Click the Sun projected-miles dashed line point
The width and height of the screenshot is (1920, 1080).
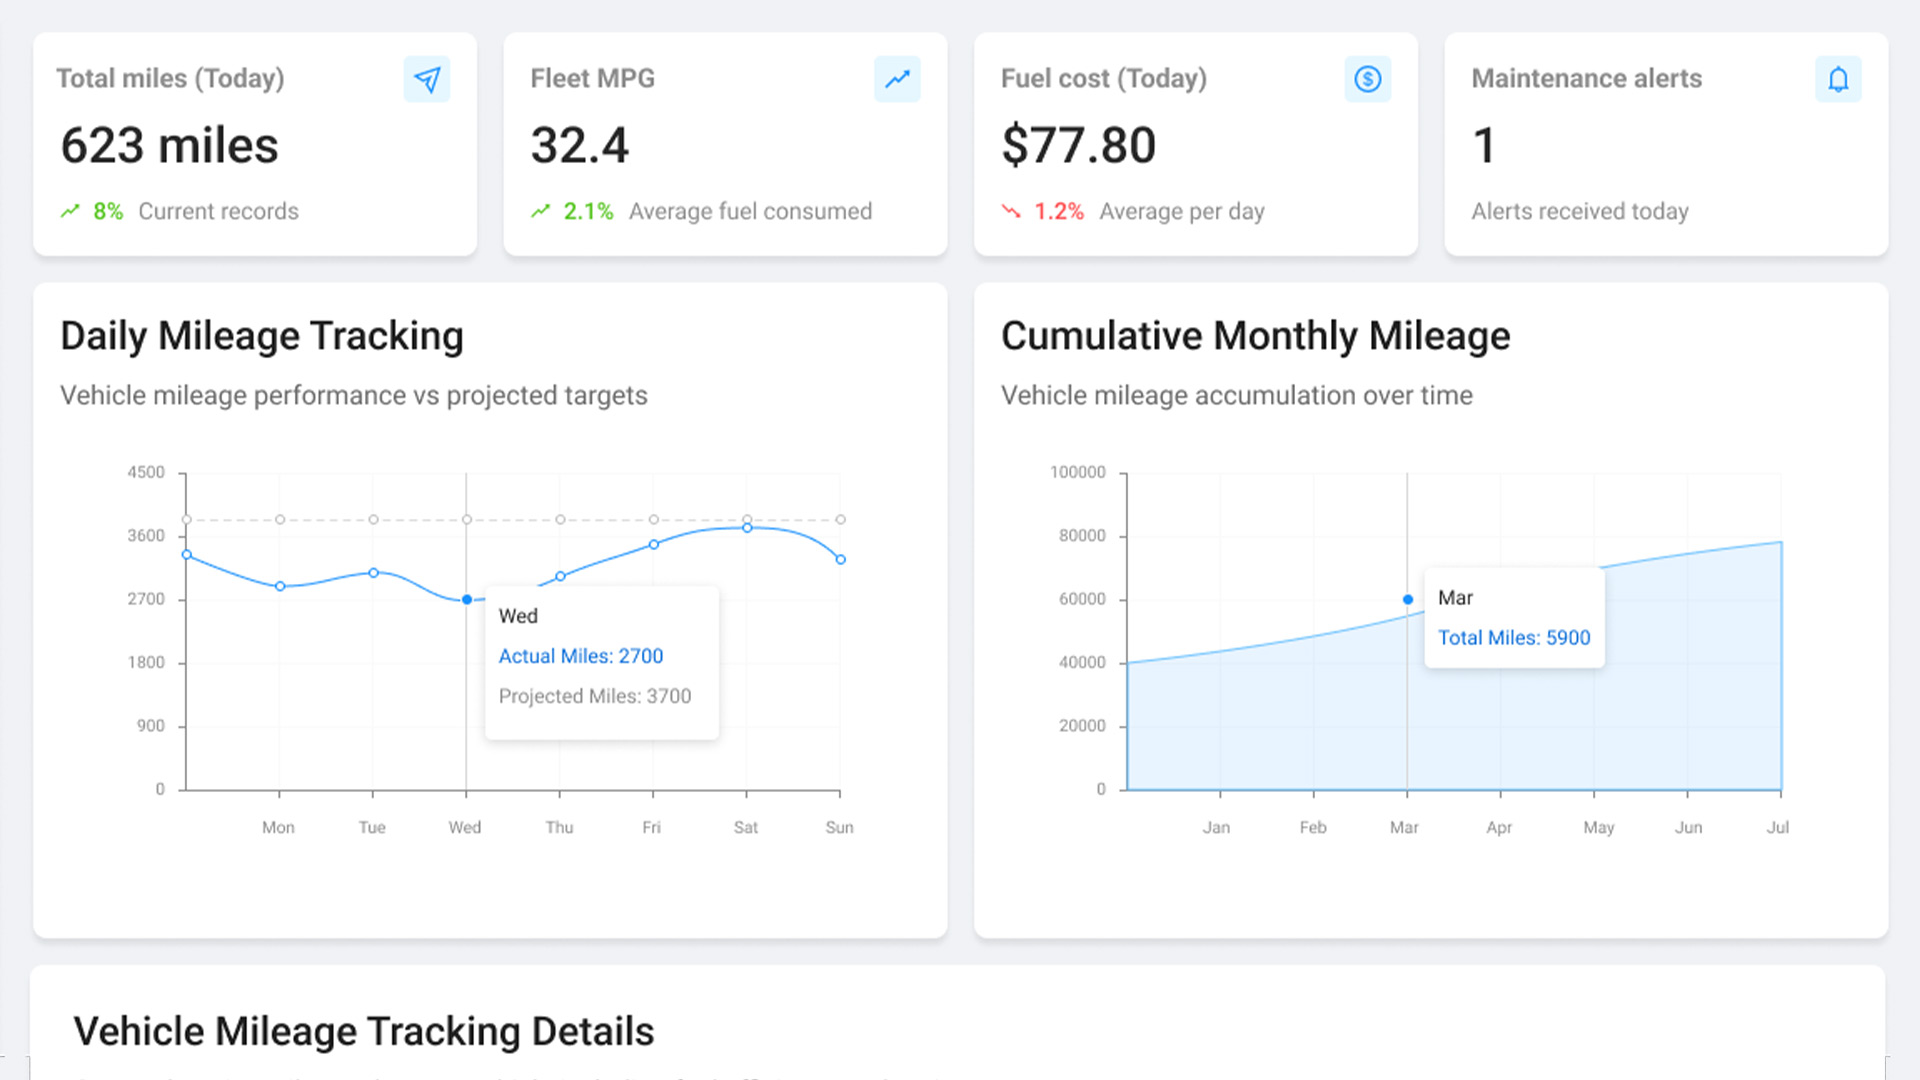[x=841, y=519]
